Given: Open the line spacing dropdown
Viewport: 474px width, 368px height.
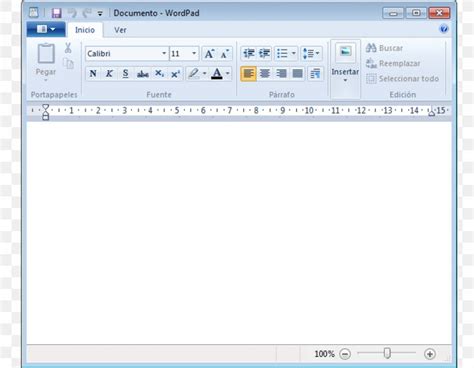Looking at the screenshot, I should 311,53.
